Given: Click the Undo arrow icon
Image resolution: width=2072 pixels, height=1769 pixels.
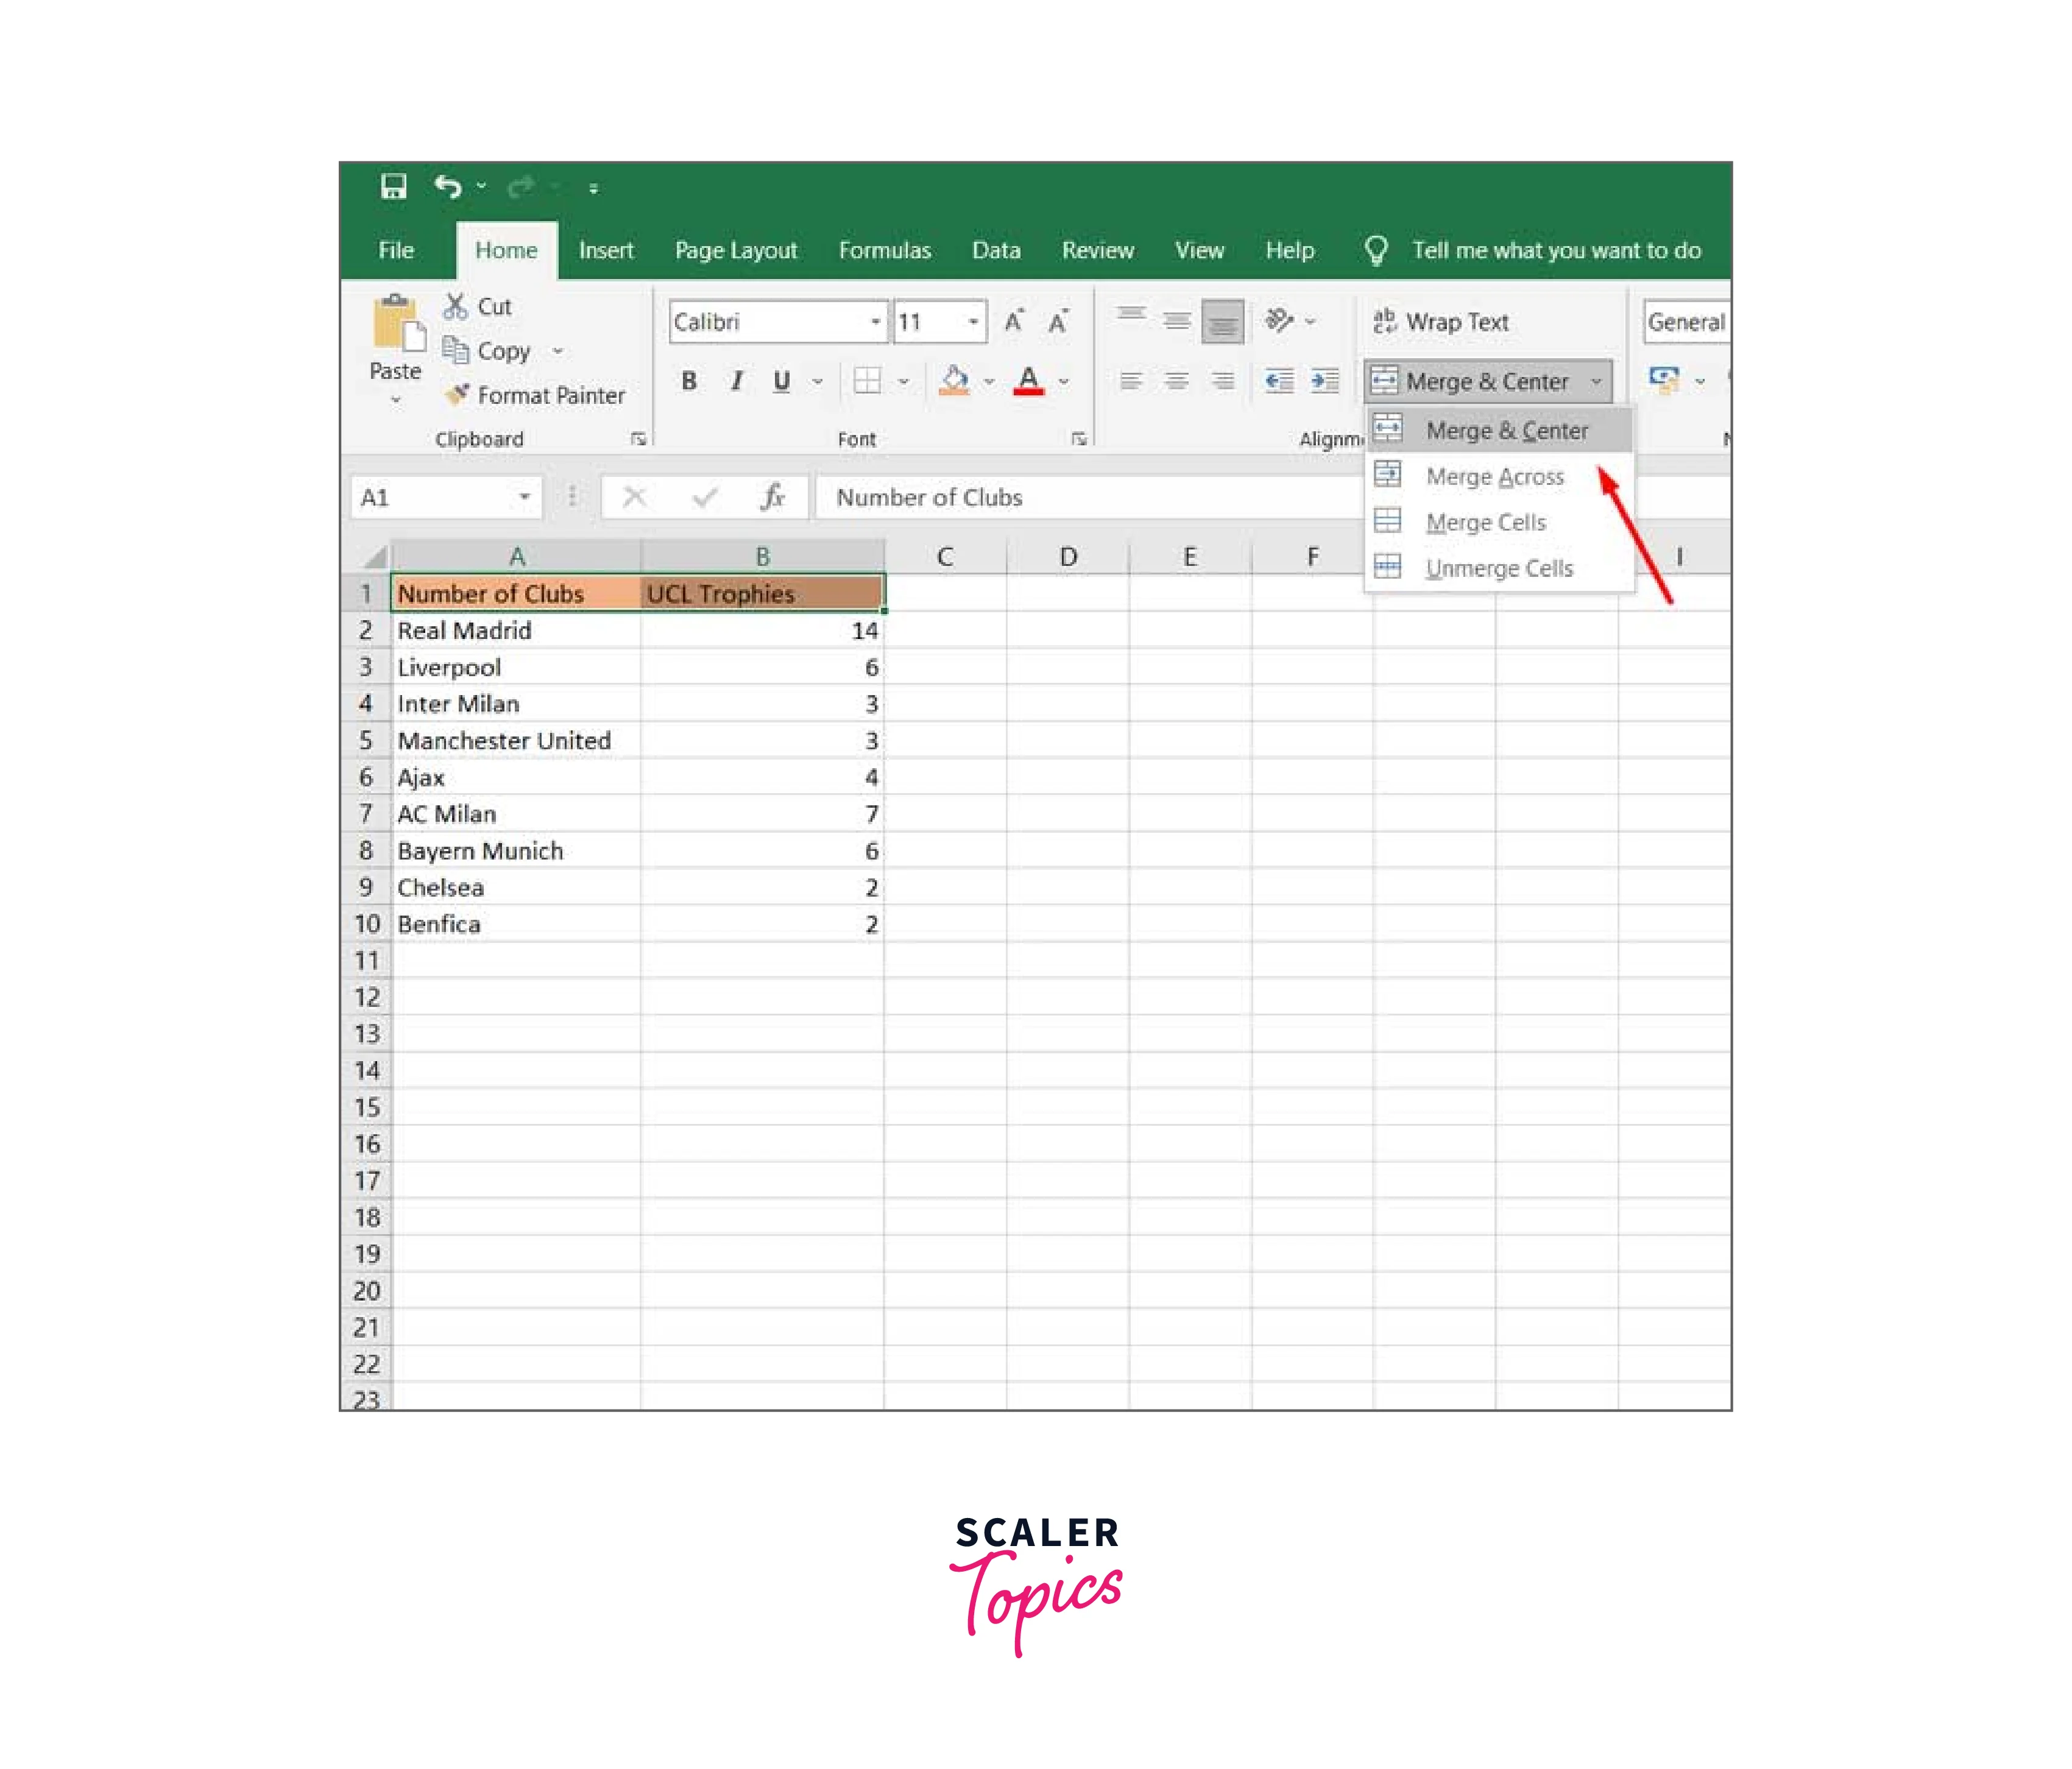Looking at the screenshot, I should click(x=448, y=187).
